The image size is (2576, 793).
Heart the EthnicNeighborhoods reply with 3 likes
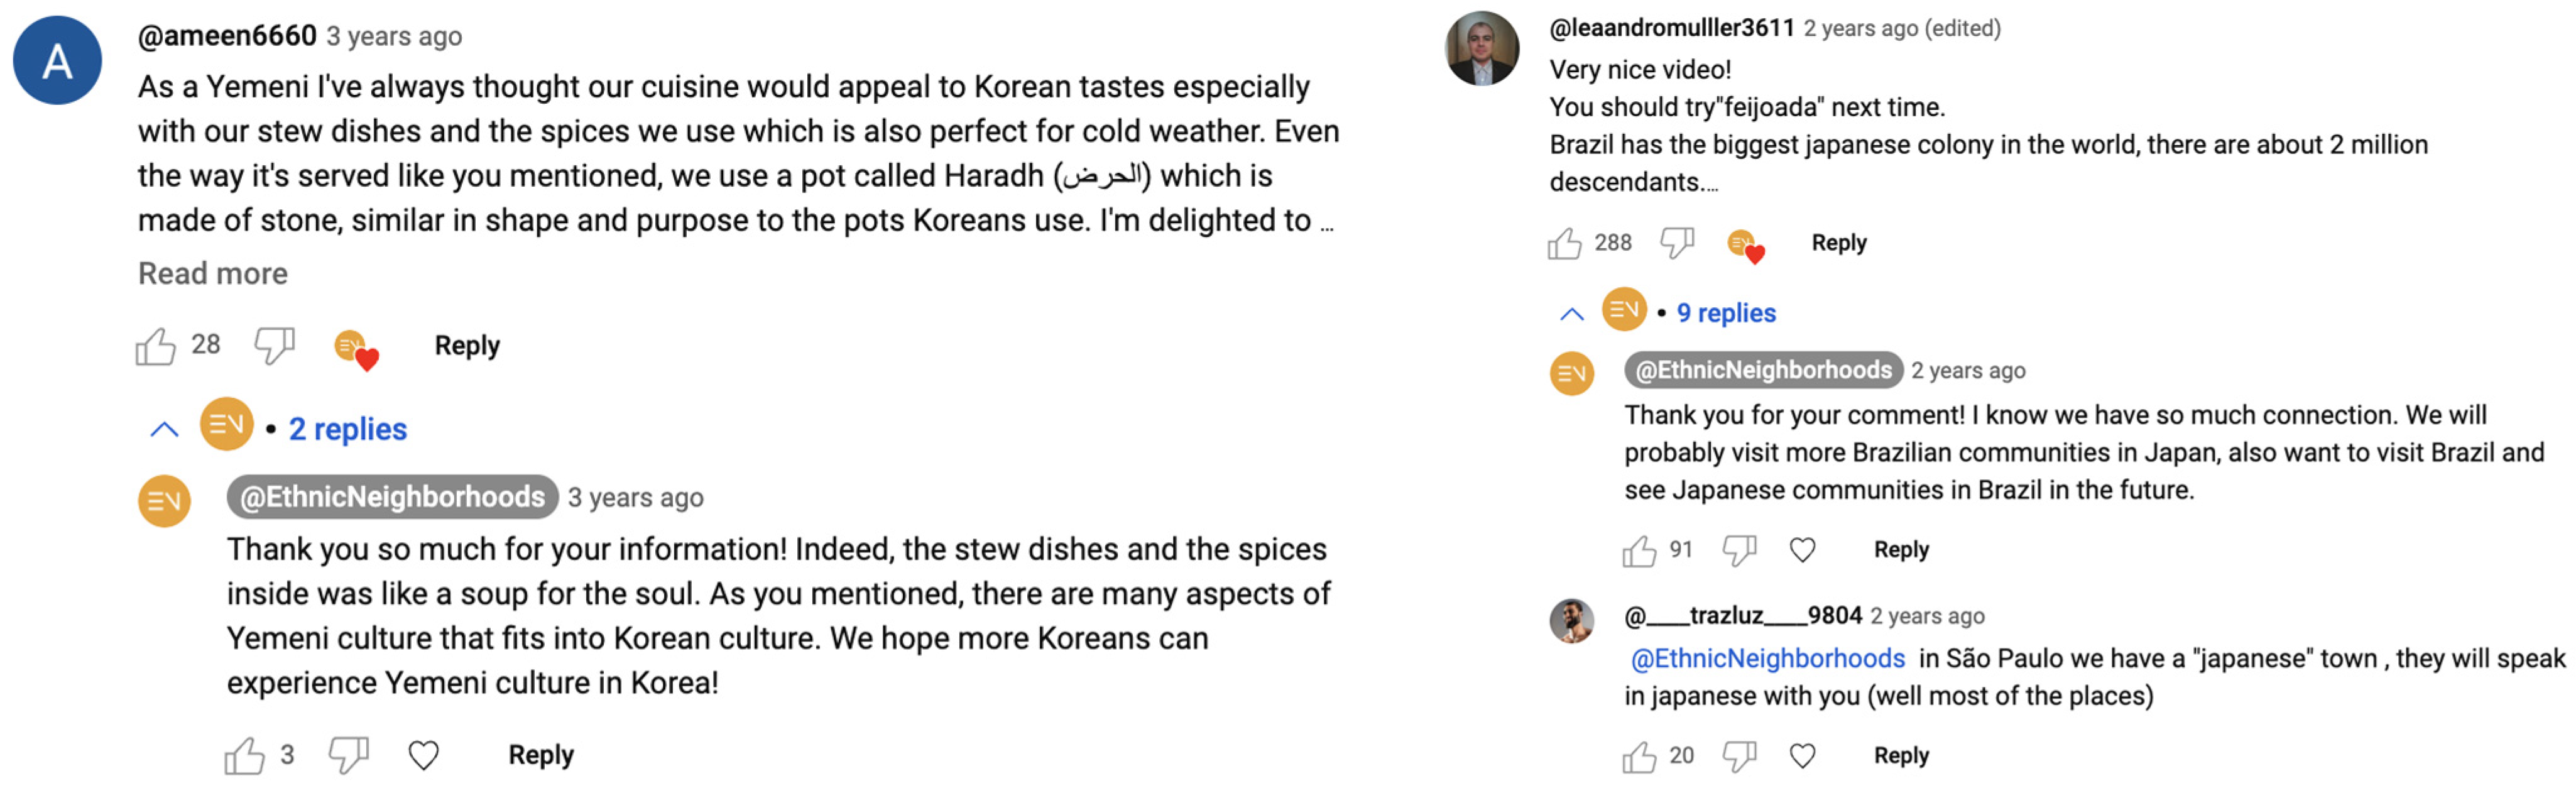tap(424, 755)
